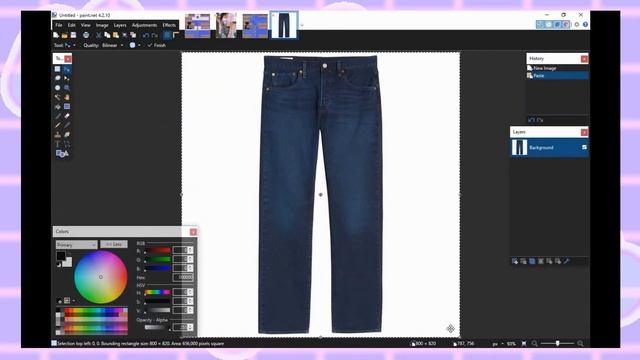
Task: Select the Paint Bucket tool
Action: pyautogui.click(x=58, y=107)
